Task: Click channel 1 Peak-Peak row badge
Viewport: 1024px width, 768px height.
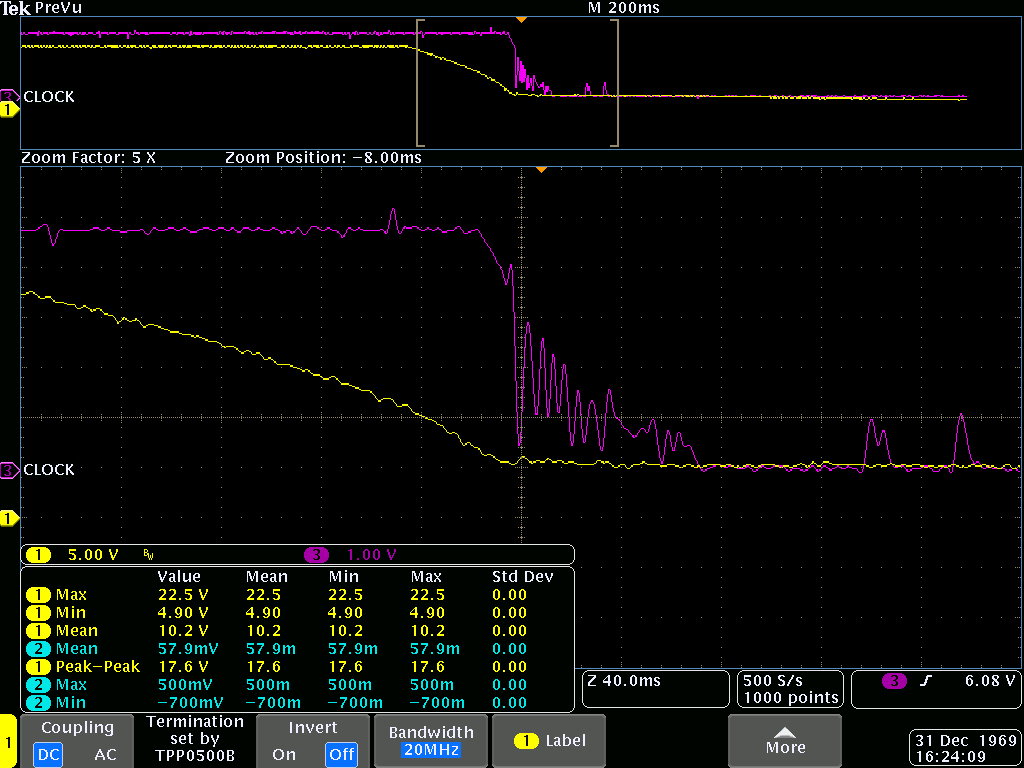Action: pos(38,667)
